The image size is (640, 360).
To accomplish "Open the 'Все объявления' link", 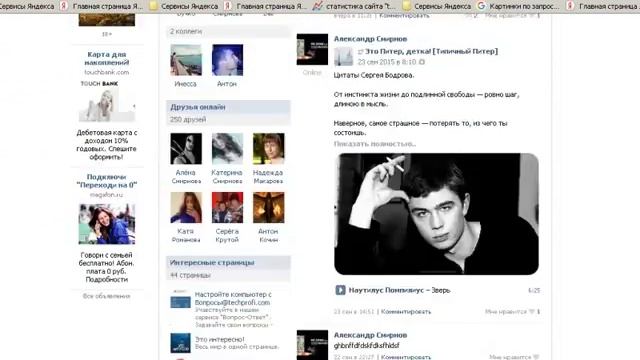I will pos(107,296).
